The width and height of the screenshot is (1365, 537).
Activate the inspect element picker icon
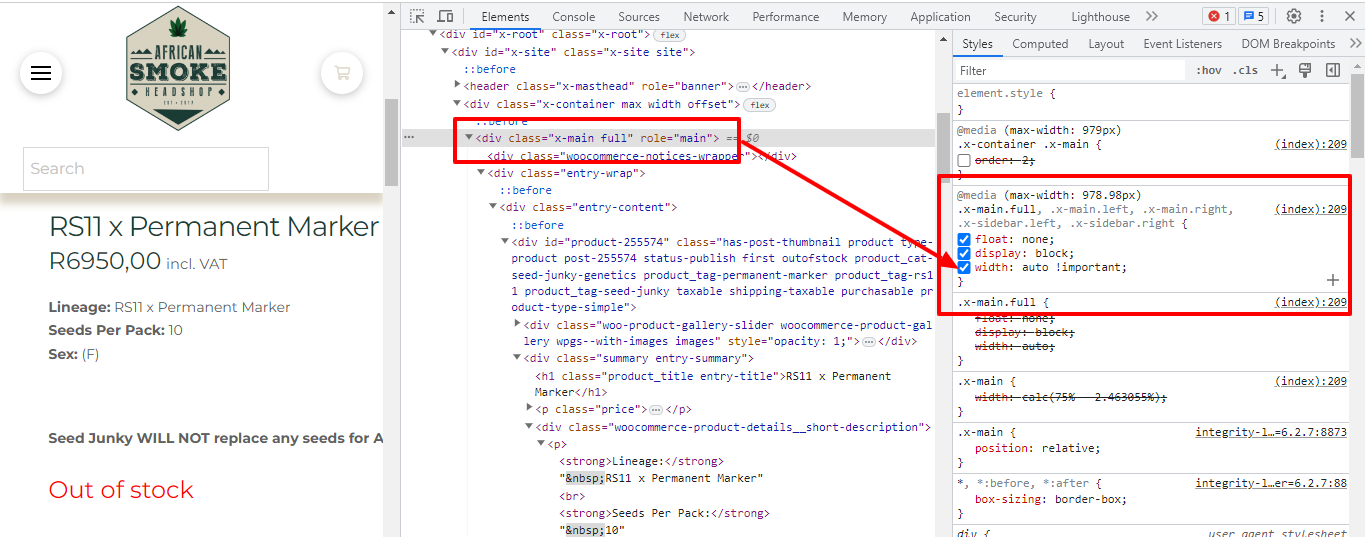[x=418, y=16]
